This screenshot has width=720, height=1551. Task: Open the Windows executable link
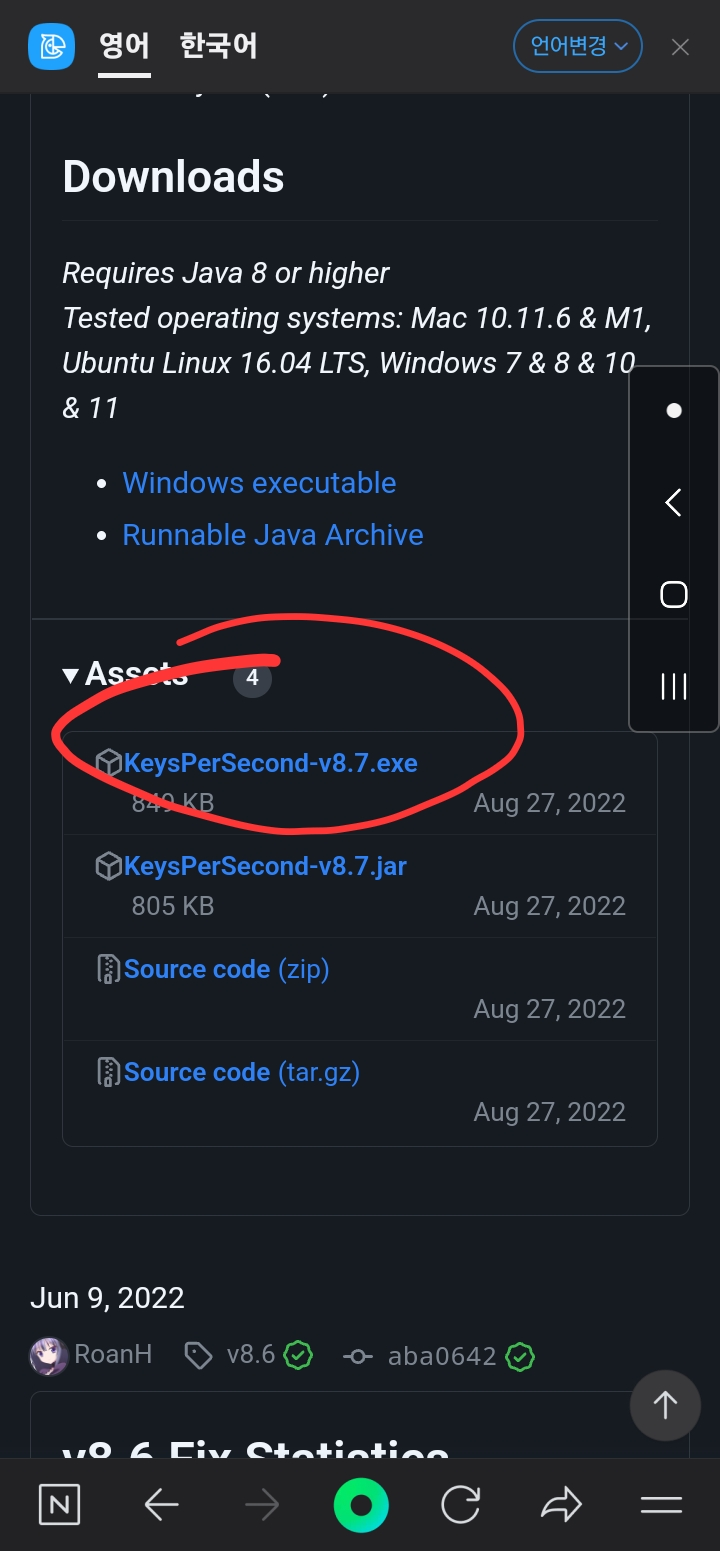pos(258,482)
